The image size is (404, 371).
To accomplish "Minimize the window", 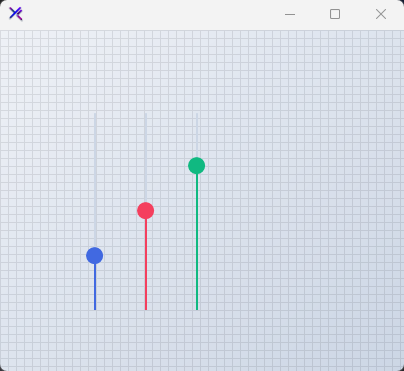I will click(x=290, y=14).
